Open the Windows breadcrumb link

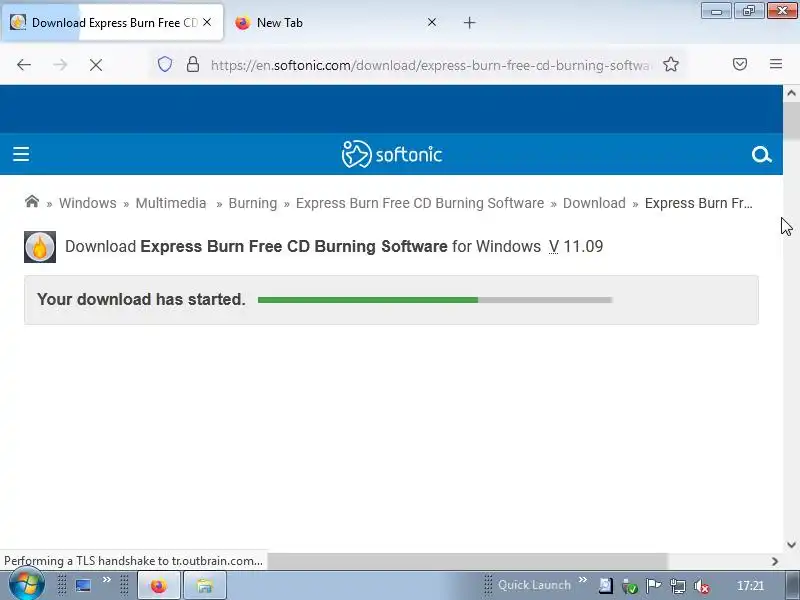pos(88,203)
